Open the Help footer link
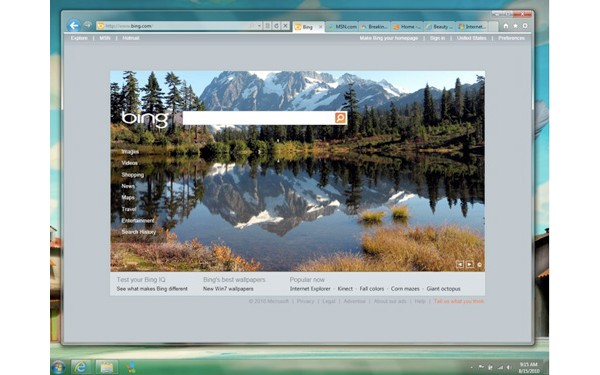 click(420, 302)
